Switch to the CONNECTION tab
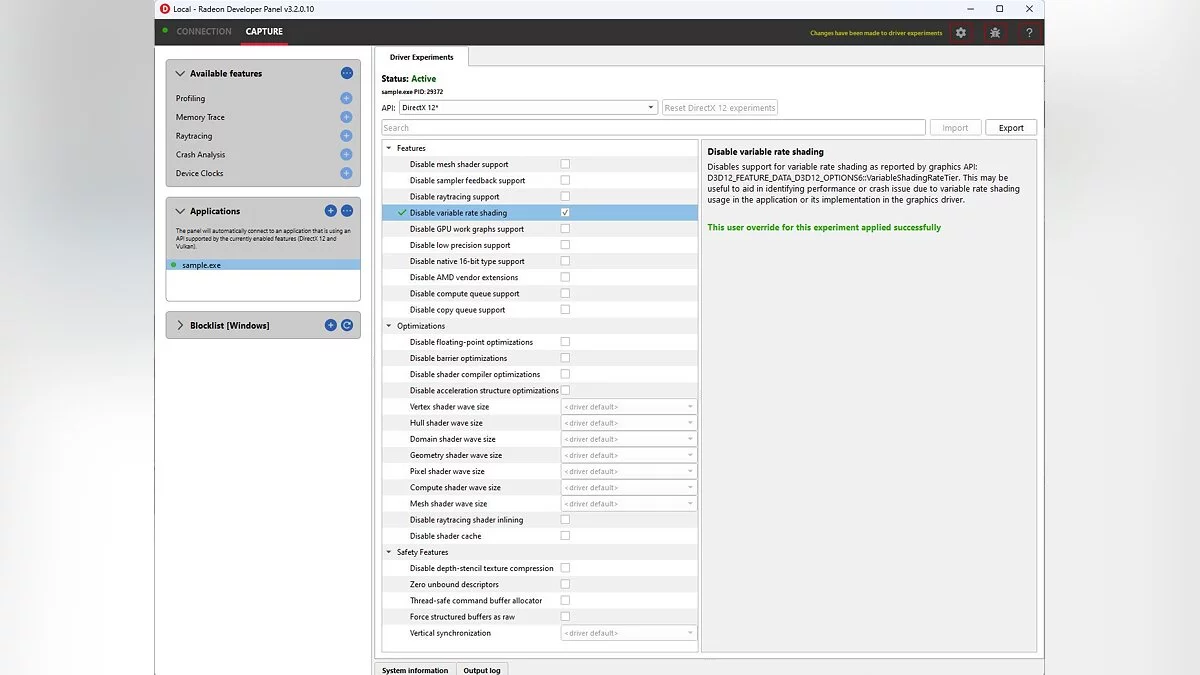This screenshot has width=1200, height=675. pos(203,32)
